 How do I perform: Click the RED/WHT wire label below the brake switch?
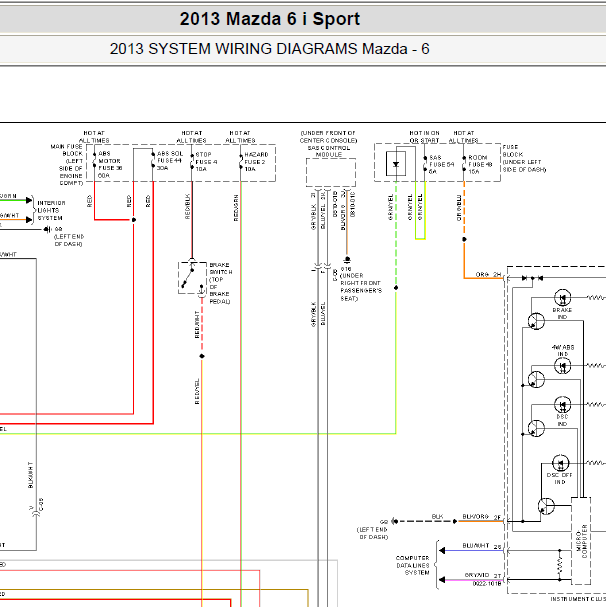[x=197, y=324]
